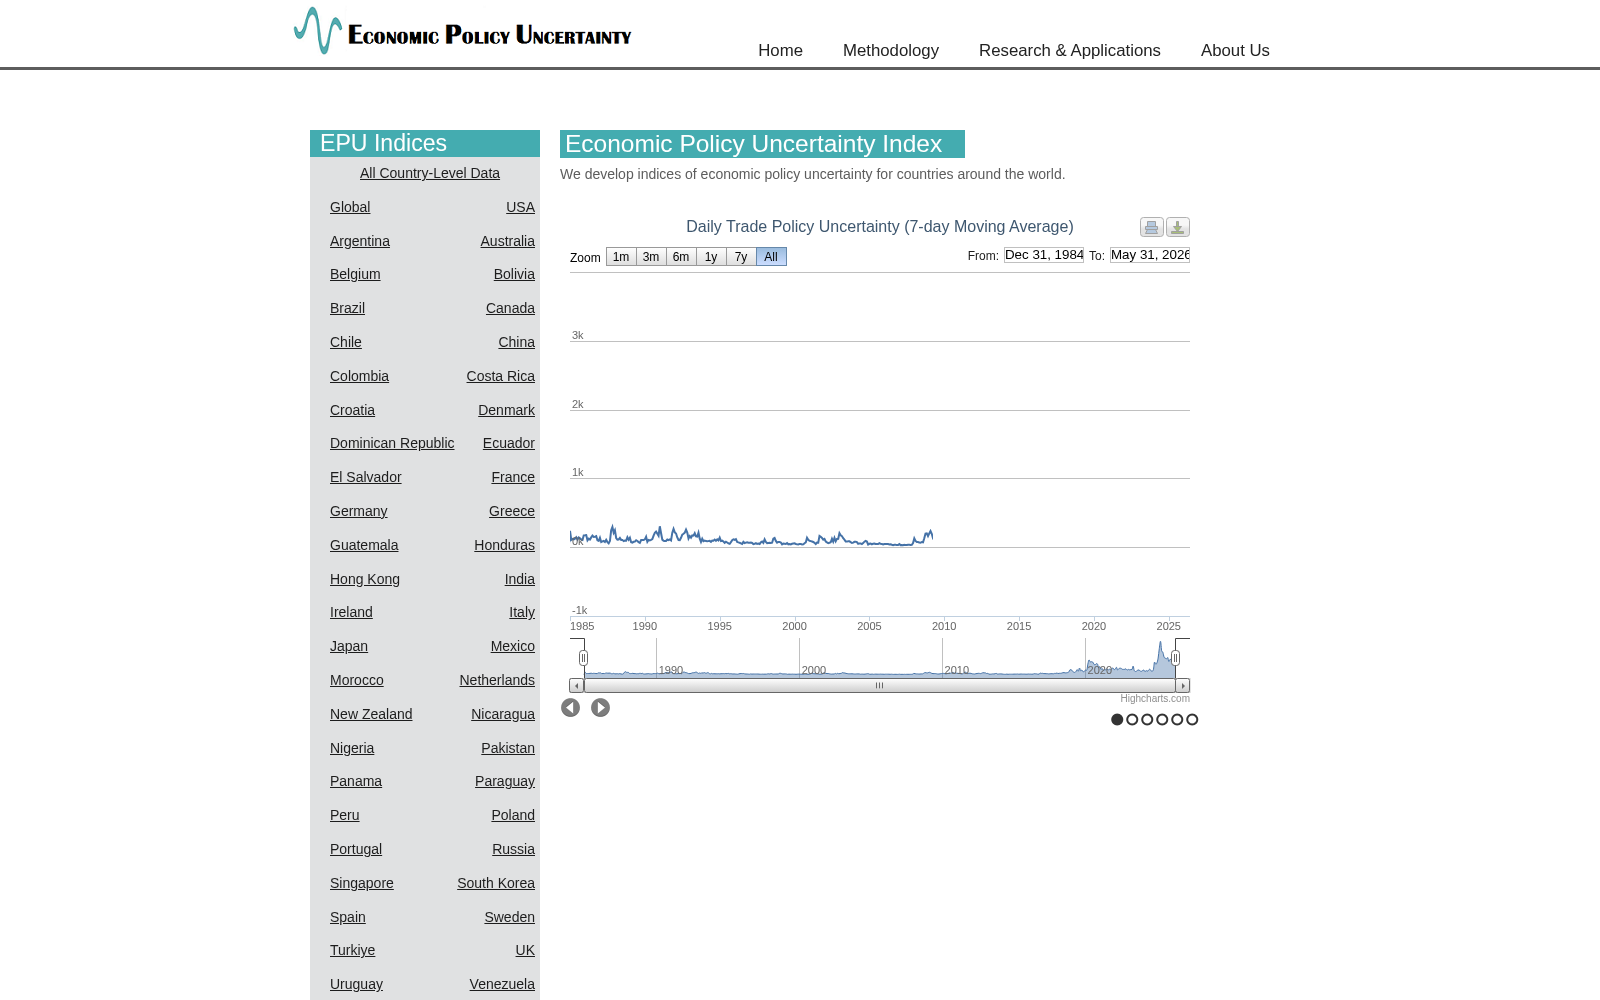Open the Highcharts.com credit link

click(x=1155, y=699)
